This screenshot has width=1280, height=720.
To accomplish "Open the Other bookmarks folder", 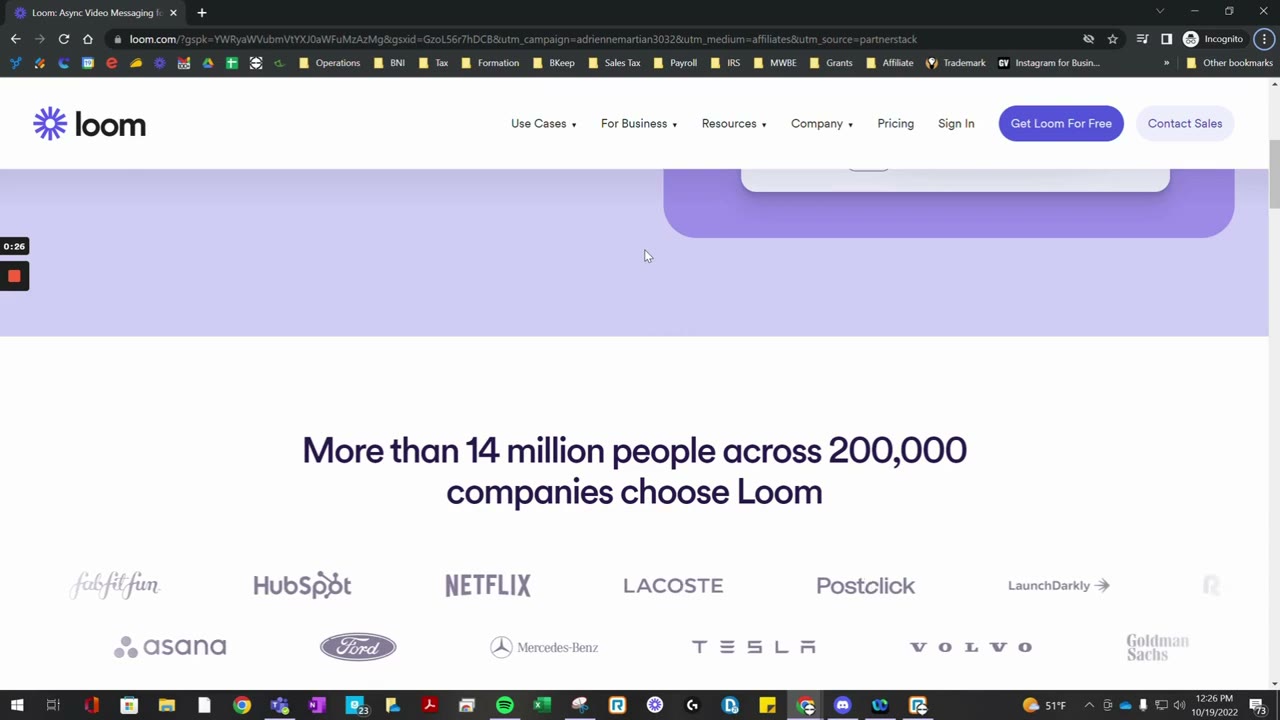I will click(x=1229, y=63).
